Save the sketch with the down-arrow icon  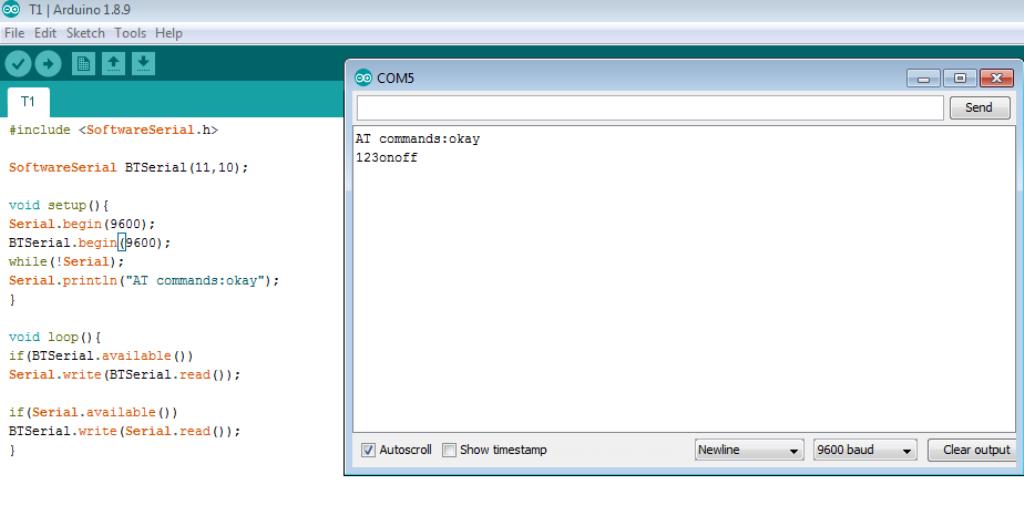[x=144, y=63]
